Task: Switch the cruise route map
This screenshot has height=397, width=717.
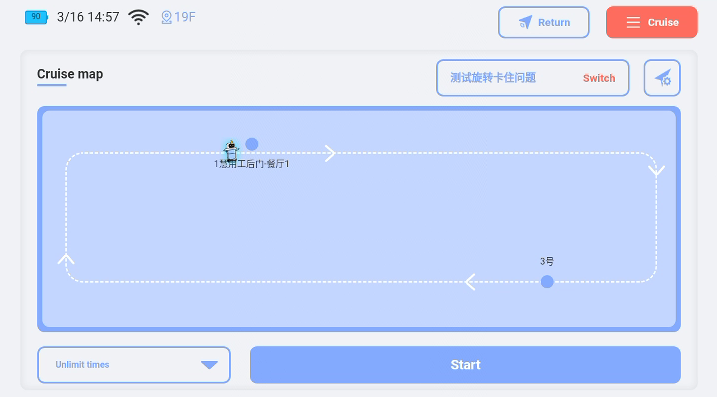Action: point(599,78)
